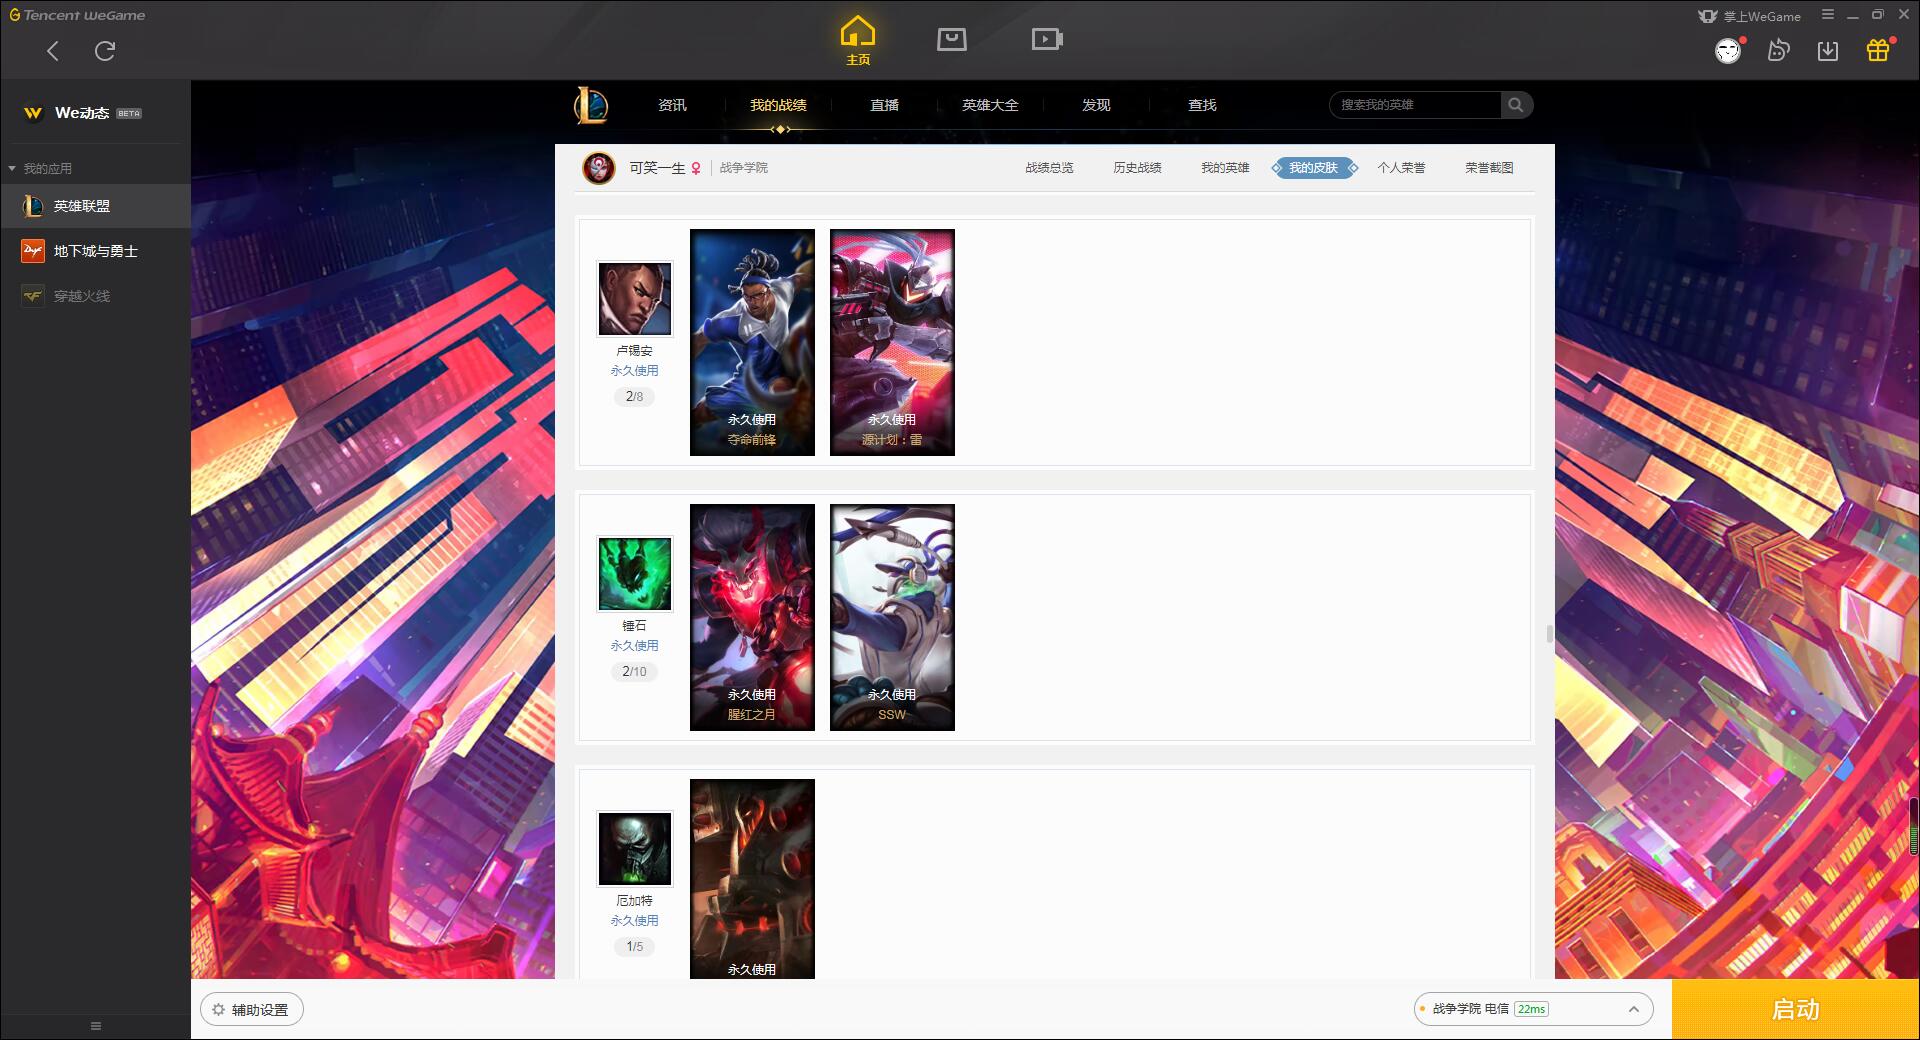Click the 1/5 skin count badge
This screenshot has height=1040, width=1920.
pyautogui.click(x=634, y=947)
